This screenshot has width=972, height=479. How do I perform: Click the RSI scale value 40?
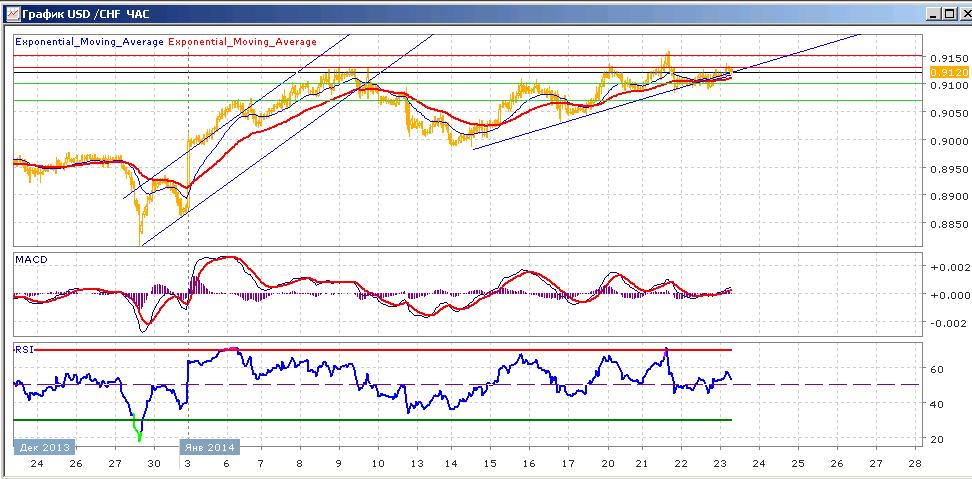click(937, 404)
